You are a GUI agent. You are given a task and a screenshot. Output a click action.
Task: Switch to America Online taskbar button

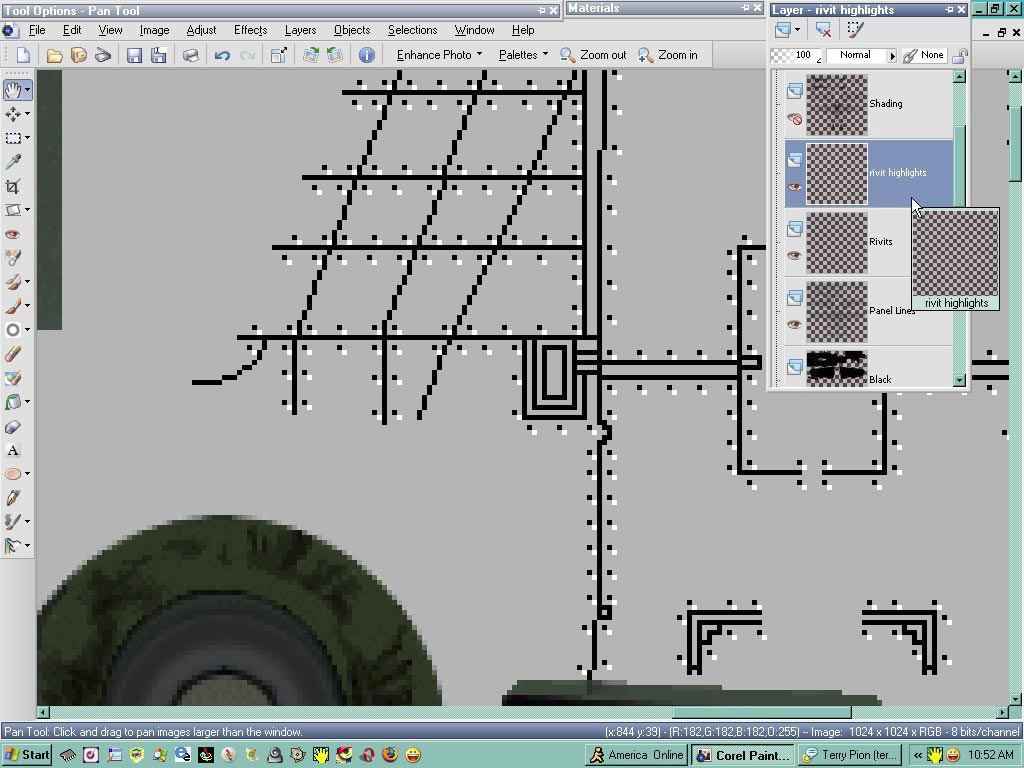point(636,756)
